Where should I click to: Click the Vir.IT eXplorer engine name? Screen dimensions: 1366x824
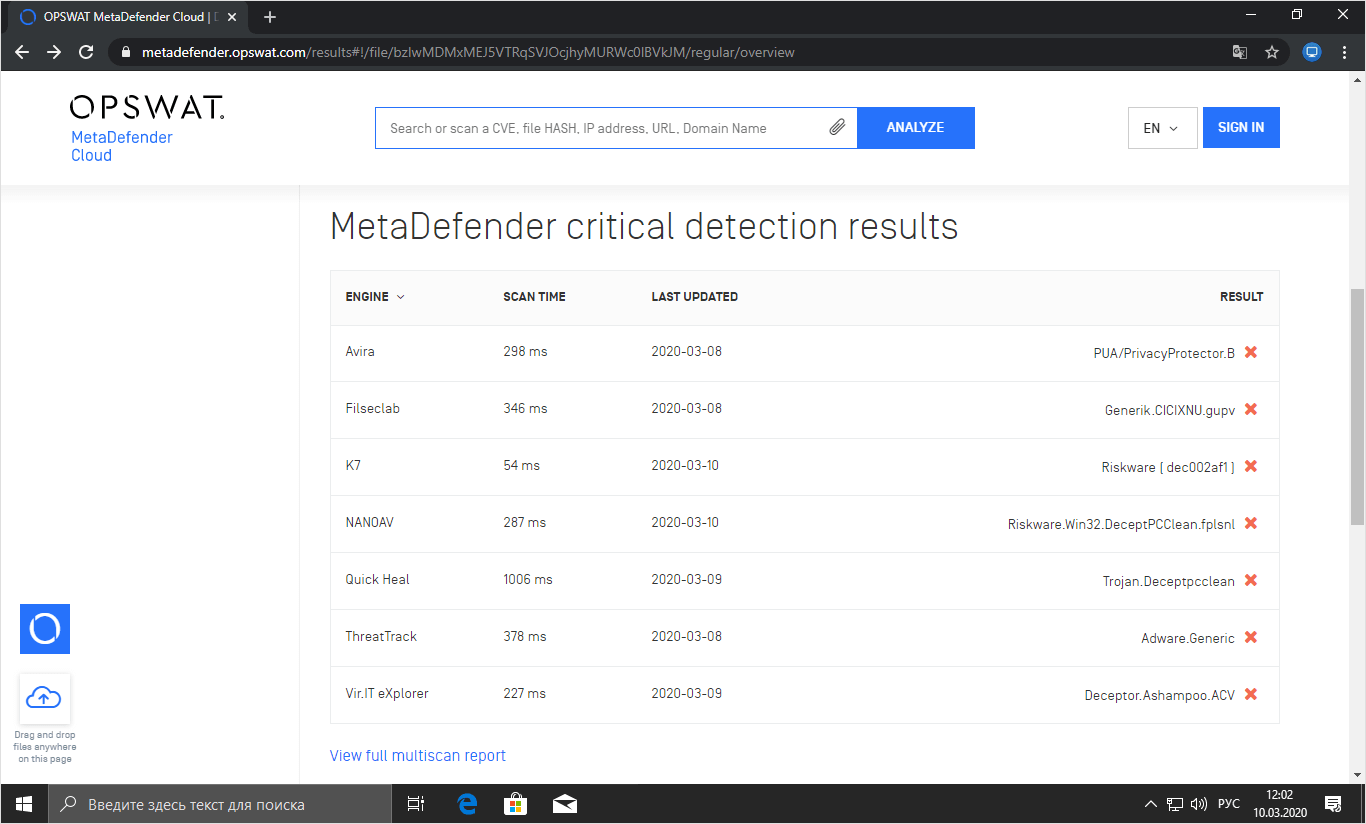(x=387, y=694)
